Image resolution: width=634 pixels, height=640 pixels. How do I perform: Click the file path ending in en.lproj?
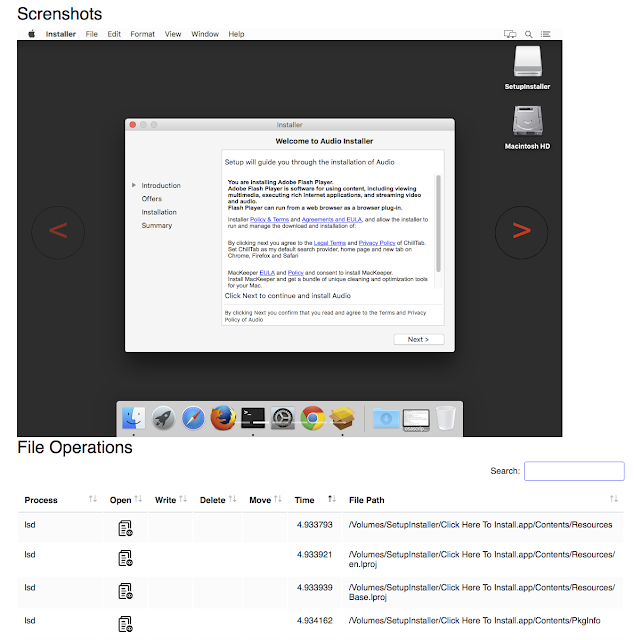click(x=482, y=559)
